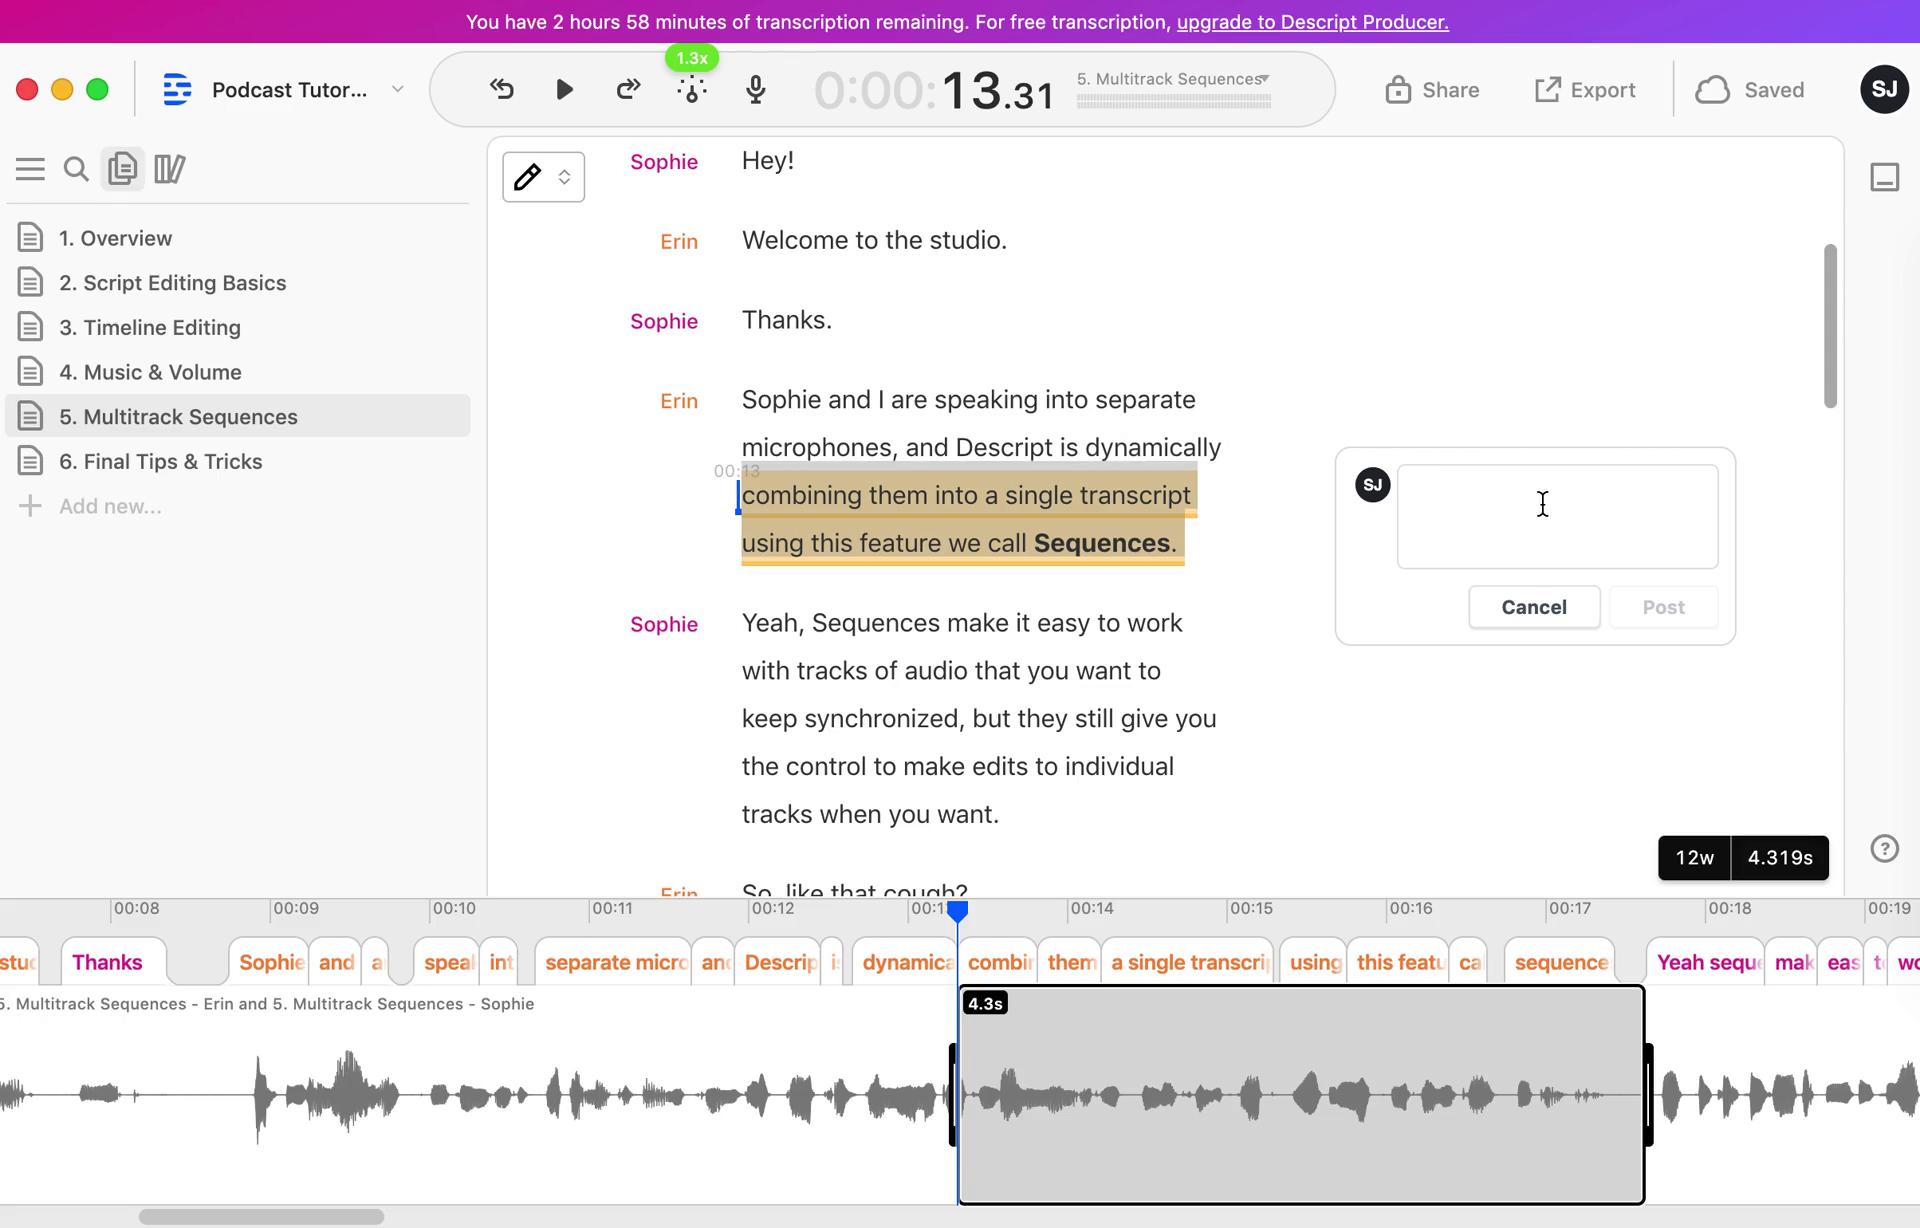Click the 12w word count badge
The width and height of the screenshot is (1920, 1228).
(1694, 858)
